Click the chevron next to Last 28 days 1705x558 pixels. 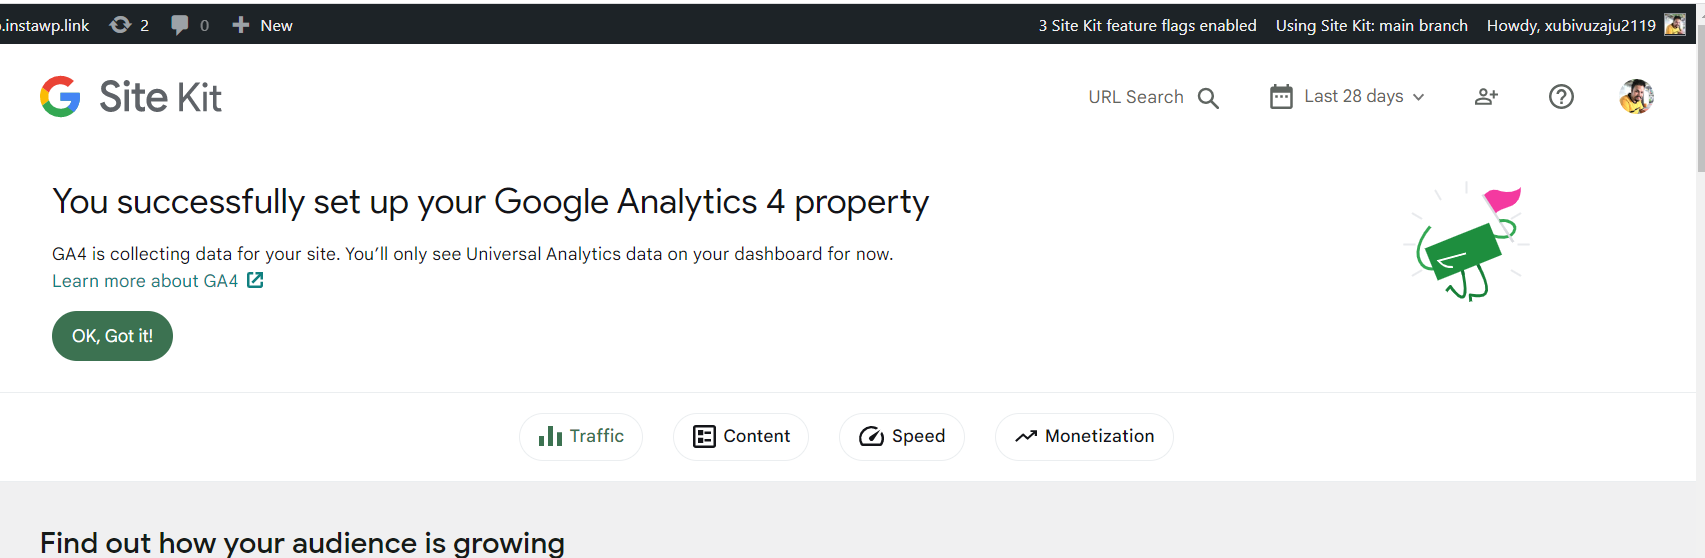1418,97
